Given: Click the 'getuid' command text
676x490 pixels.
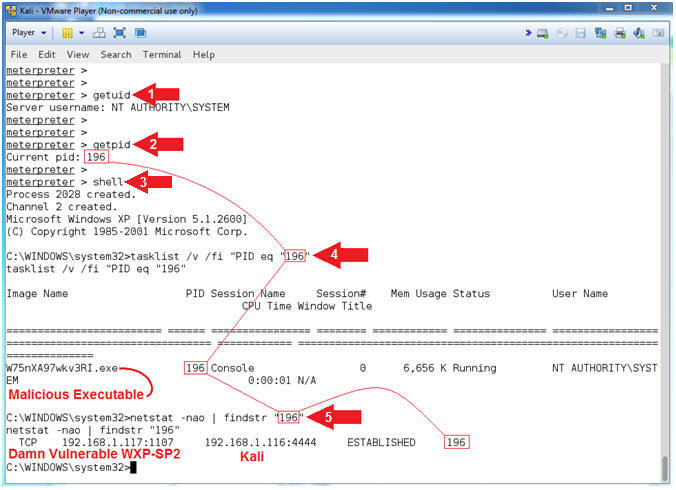Looking at the screenshot, I should click(112, 95).
